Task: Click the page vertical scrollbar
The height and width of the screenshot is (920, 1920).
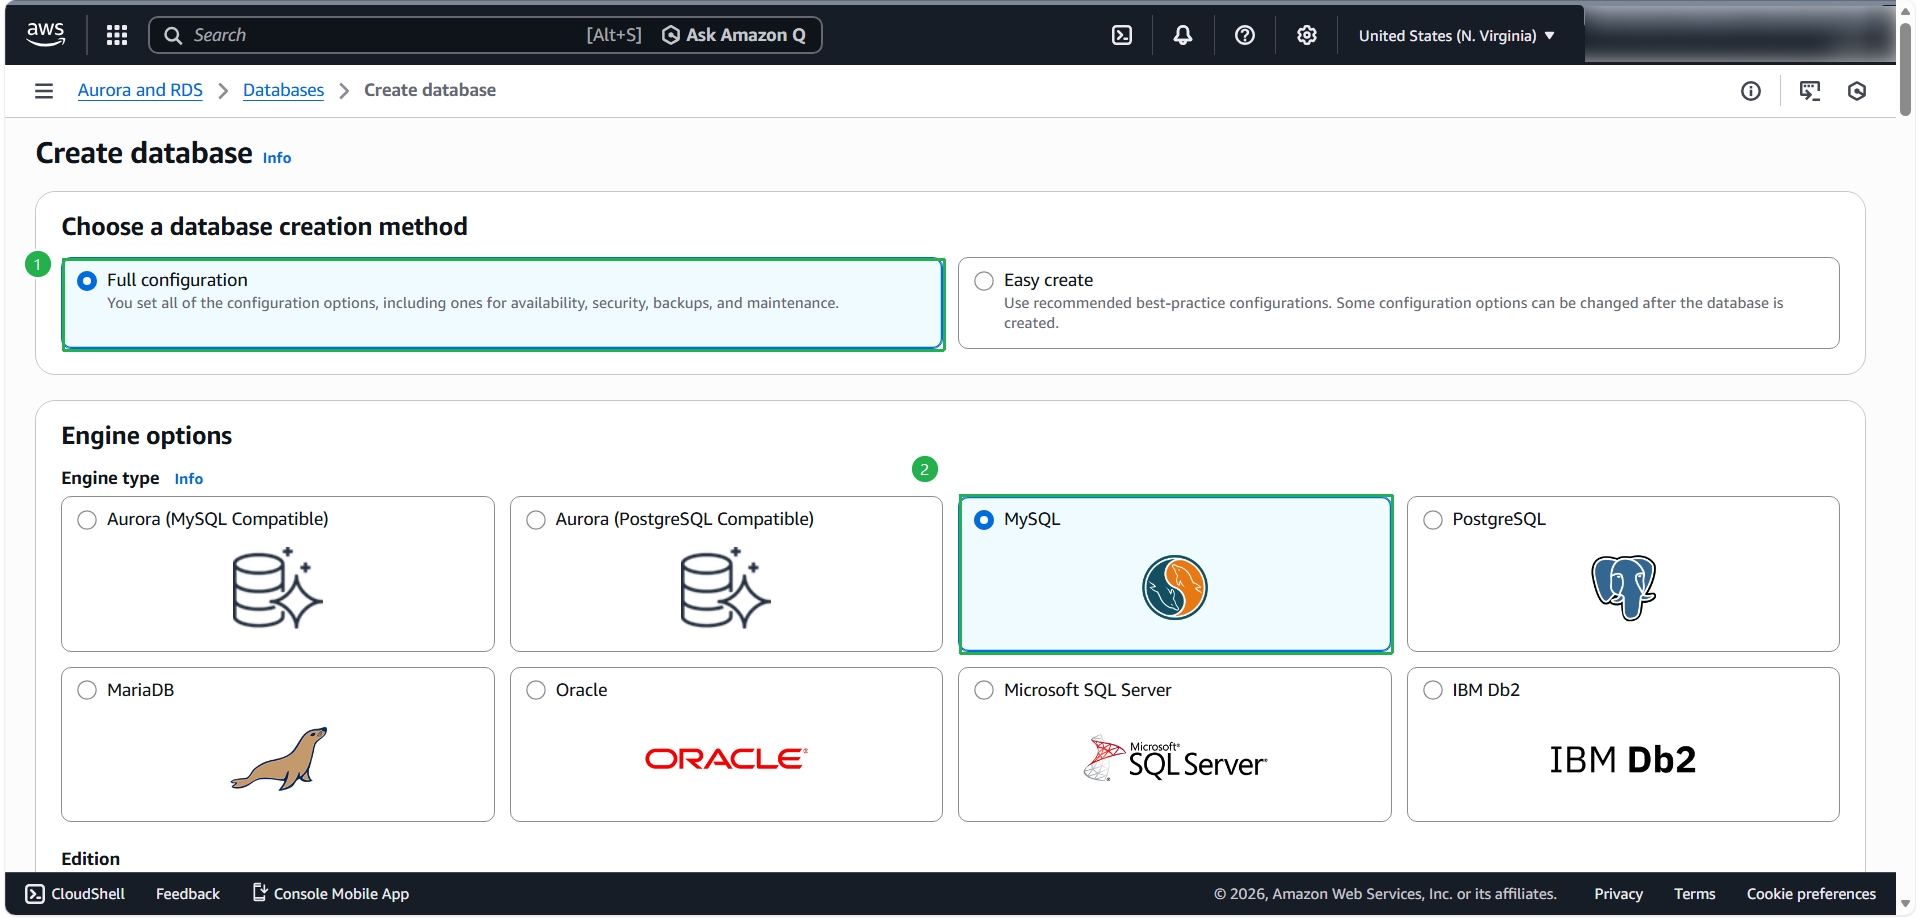Action: (1906, 68)
